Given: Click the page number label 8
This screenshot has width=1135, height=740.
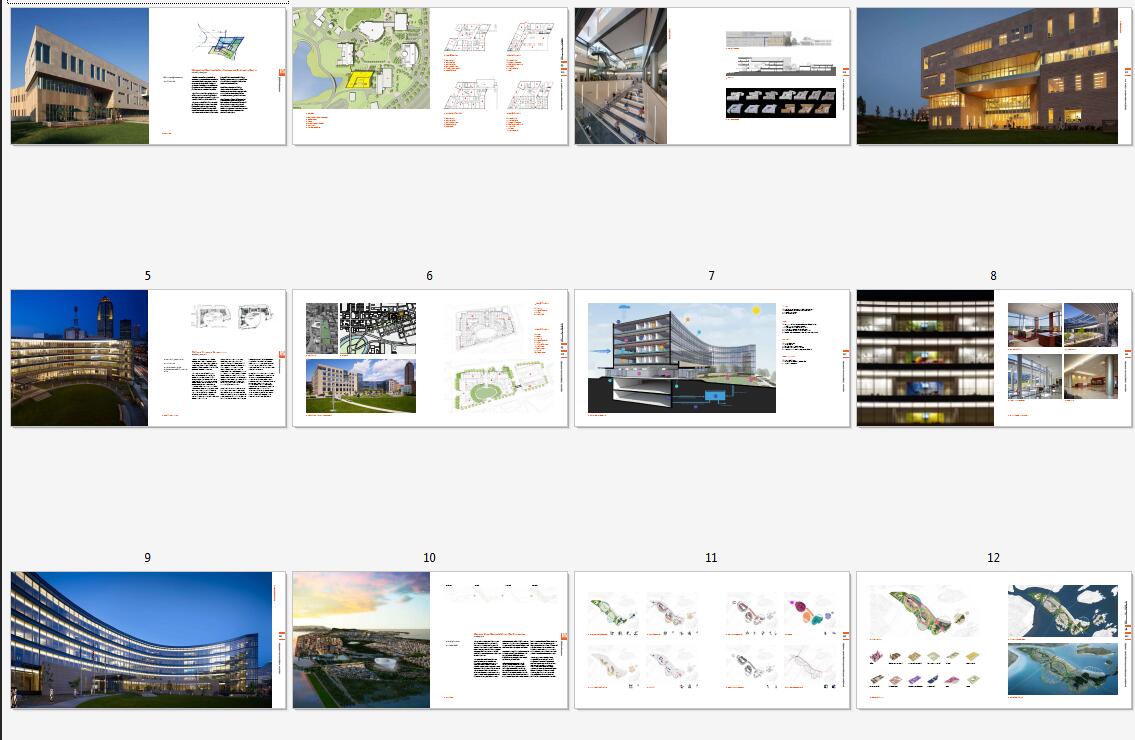Looking at the screenshot, I should click(993, 276).
